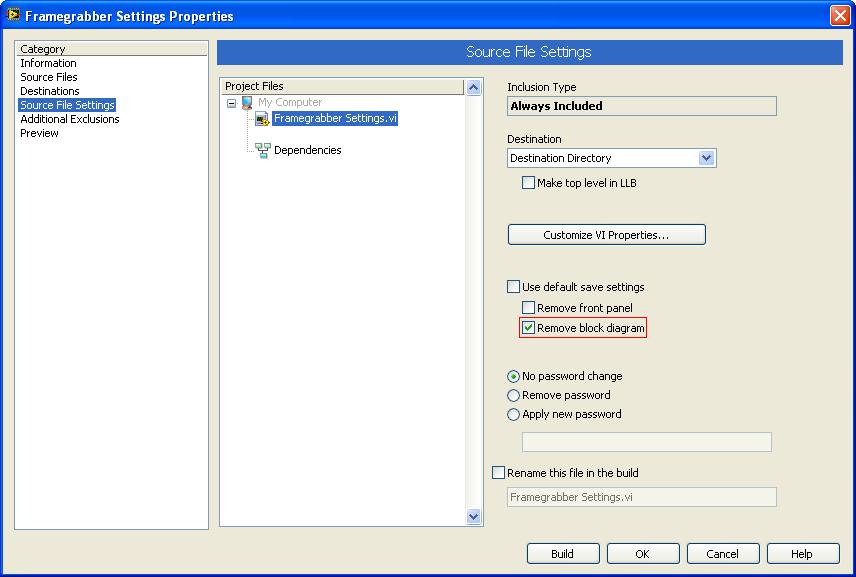Click the project files scroll up arrow

474,87
